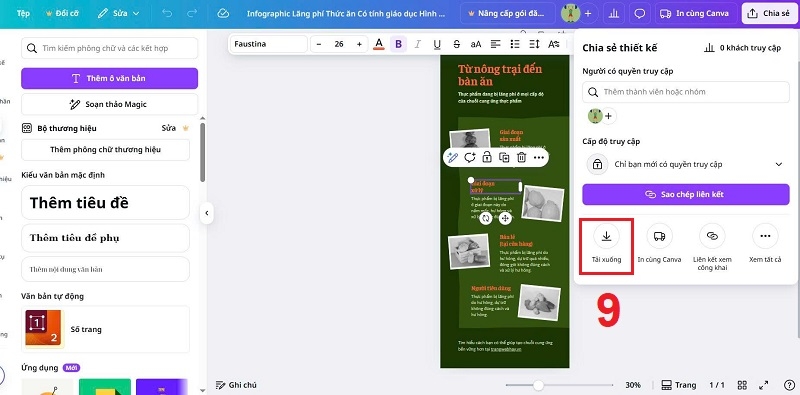This screenshot has height=395, width=800.
Task: Click Thêm ô văn bản button
Action: [109, 78]
